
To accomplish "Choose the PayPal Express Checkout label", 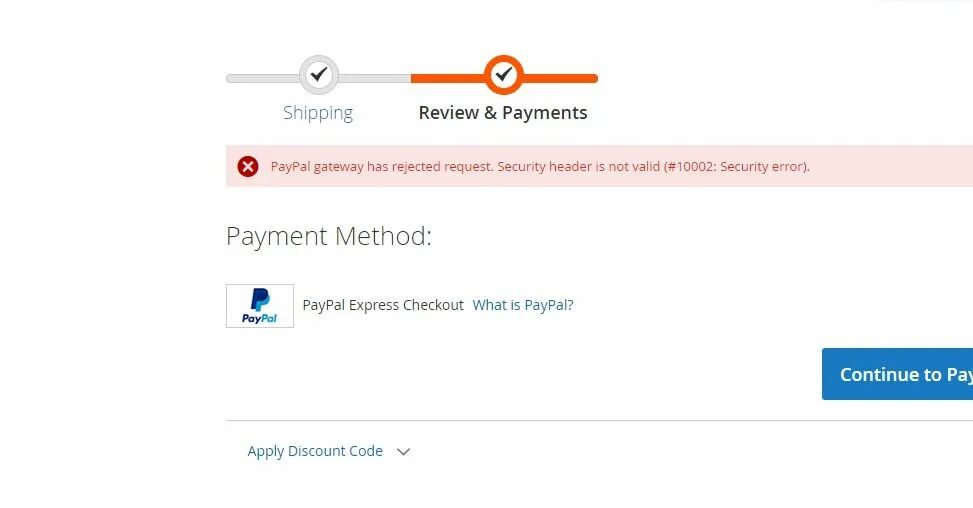I will coord(383,305).
